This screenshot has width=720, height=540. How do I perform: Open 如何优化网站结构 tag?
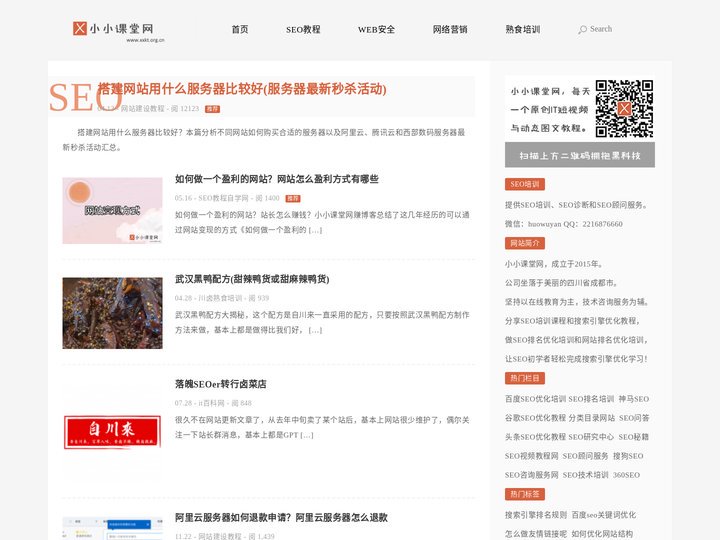(602, 534)
